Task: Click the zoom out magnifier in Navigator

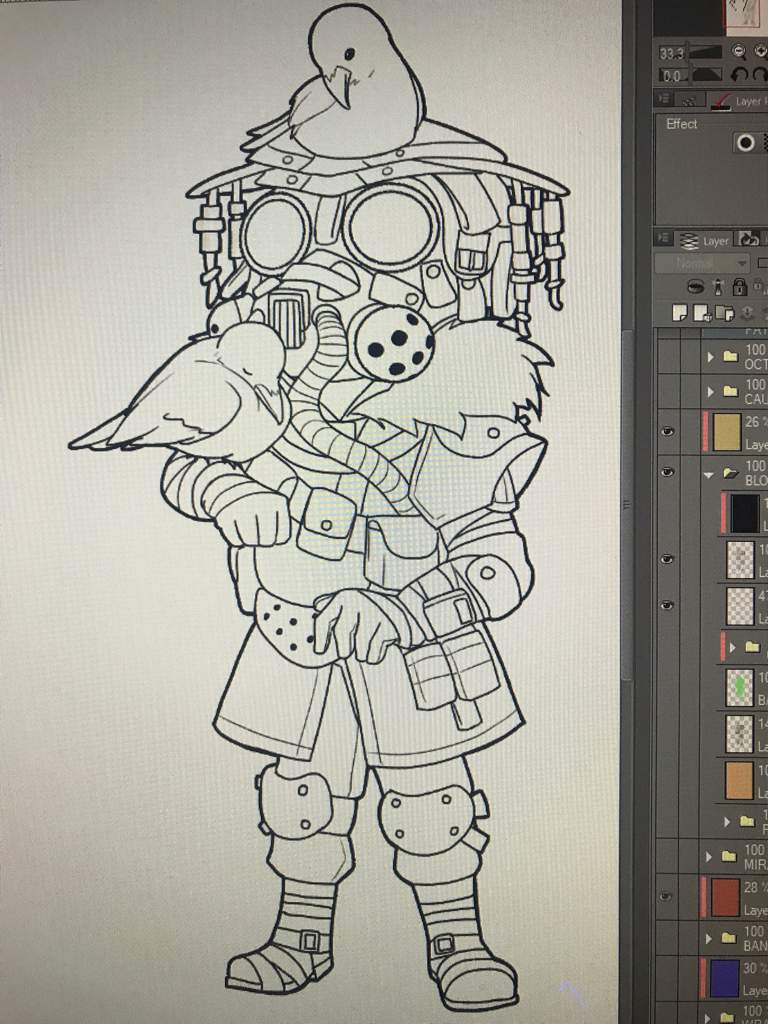Action: pos(739,52)
